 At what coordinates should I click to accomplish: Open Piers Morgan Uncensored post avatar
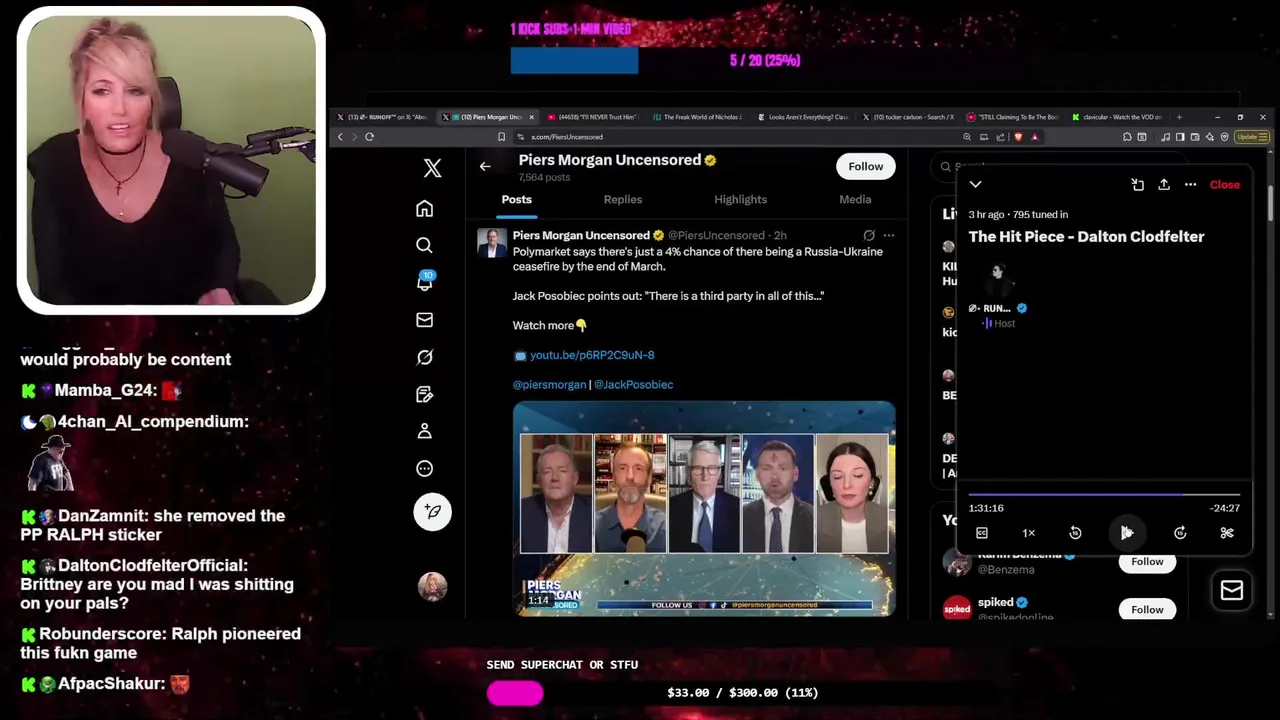[491, 243]
